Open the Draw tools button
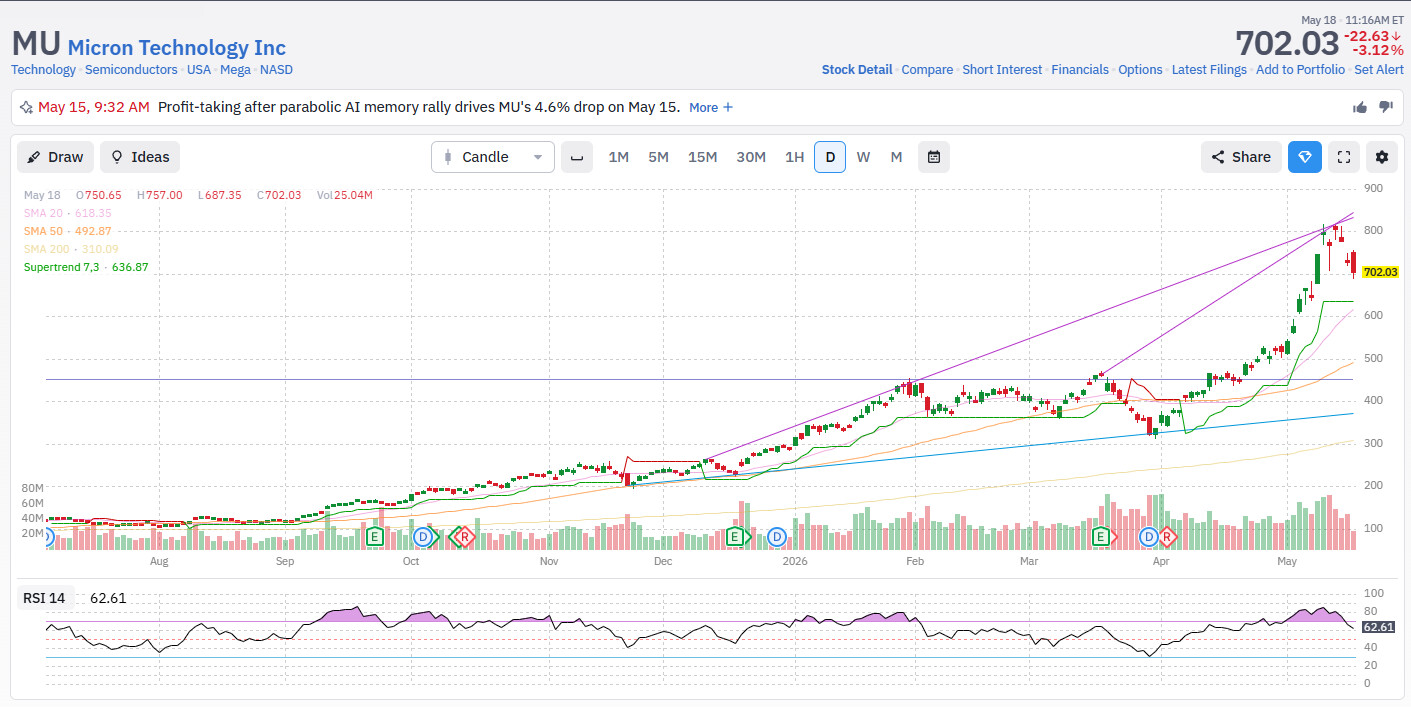The width and height of the screenshot is (1411, 707). 56,157
